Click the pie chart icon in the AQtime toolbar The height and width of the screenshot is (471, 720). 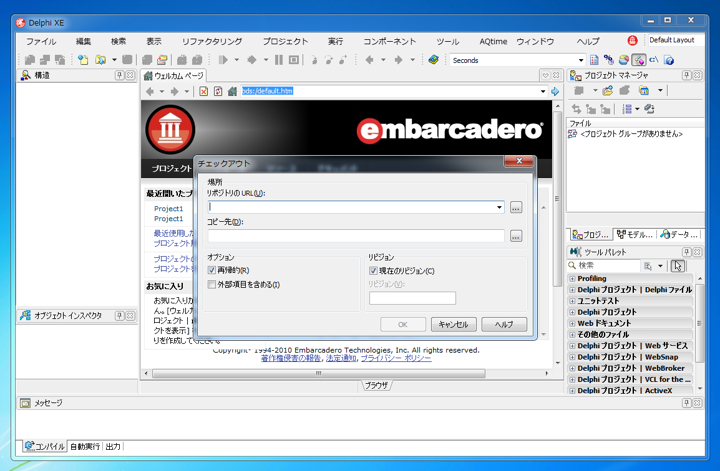tap(624, 60)
